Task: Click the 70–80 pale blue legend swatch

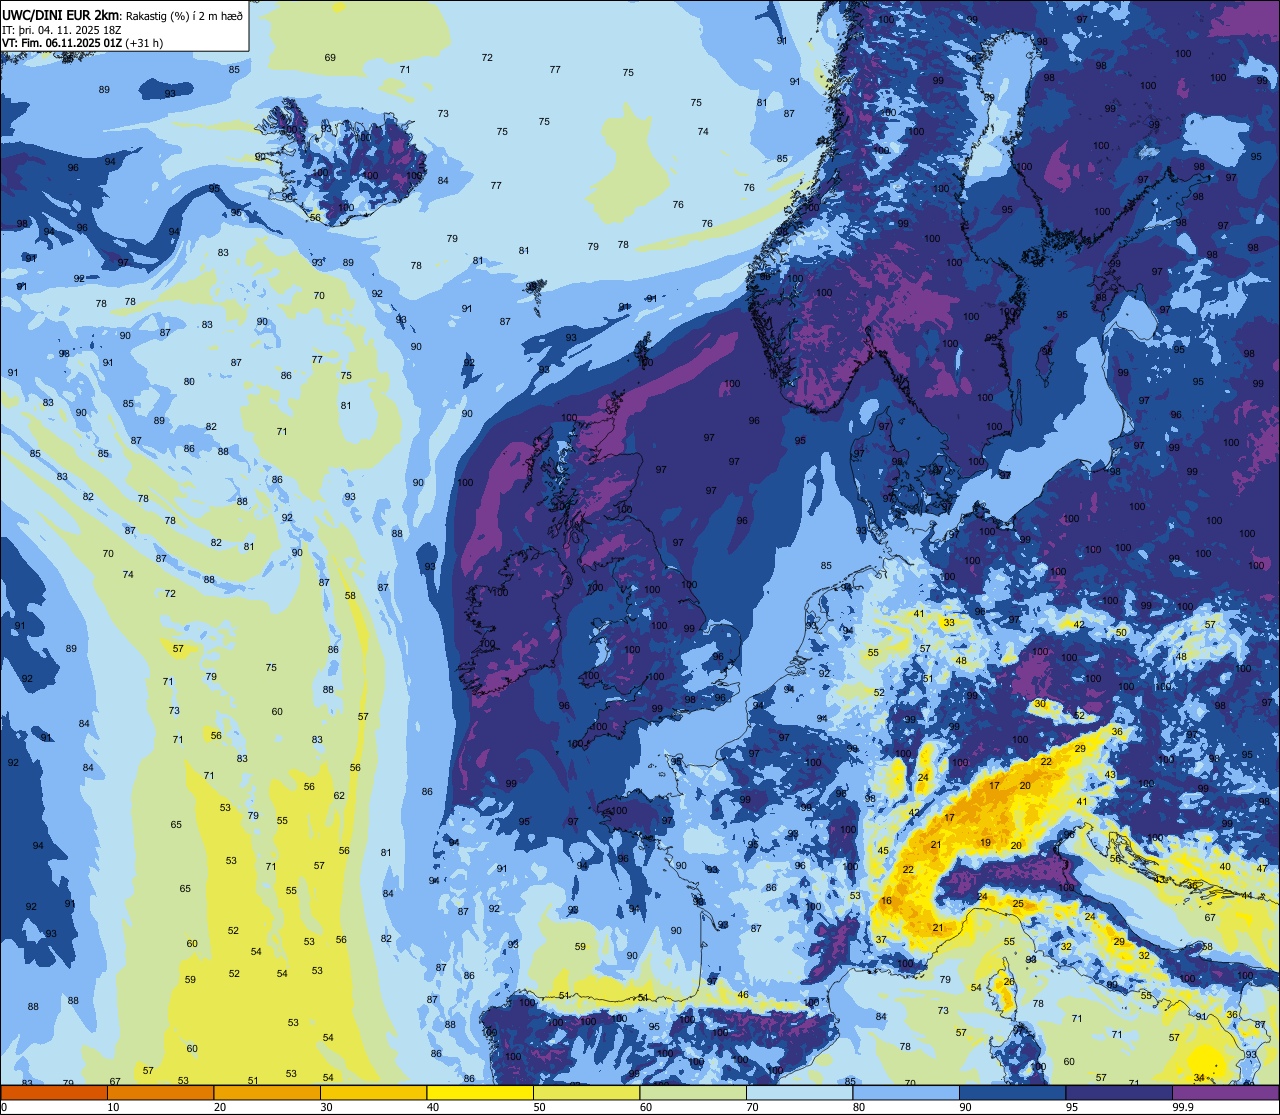Action: [x=799, y=1093]
